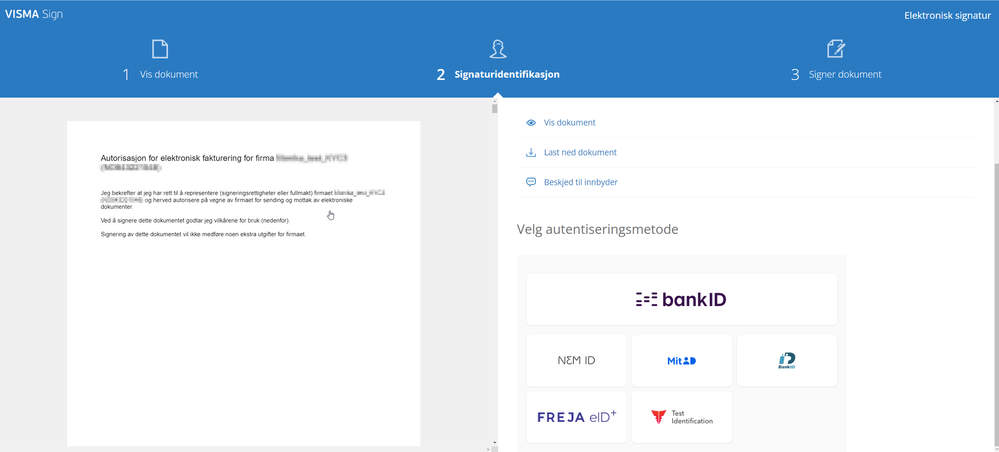Viewport: 999px width, 452px height.
Task: Open the Last ned dokument link
Action: [x=580, y=152]
